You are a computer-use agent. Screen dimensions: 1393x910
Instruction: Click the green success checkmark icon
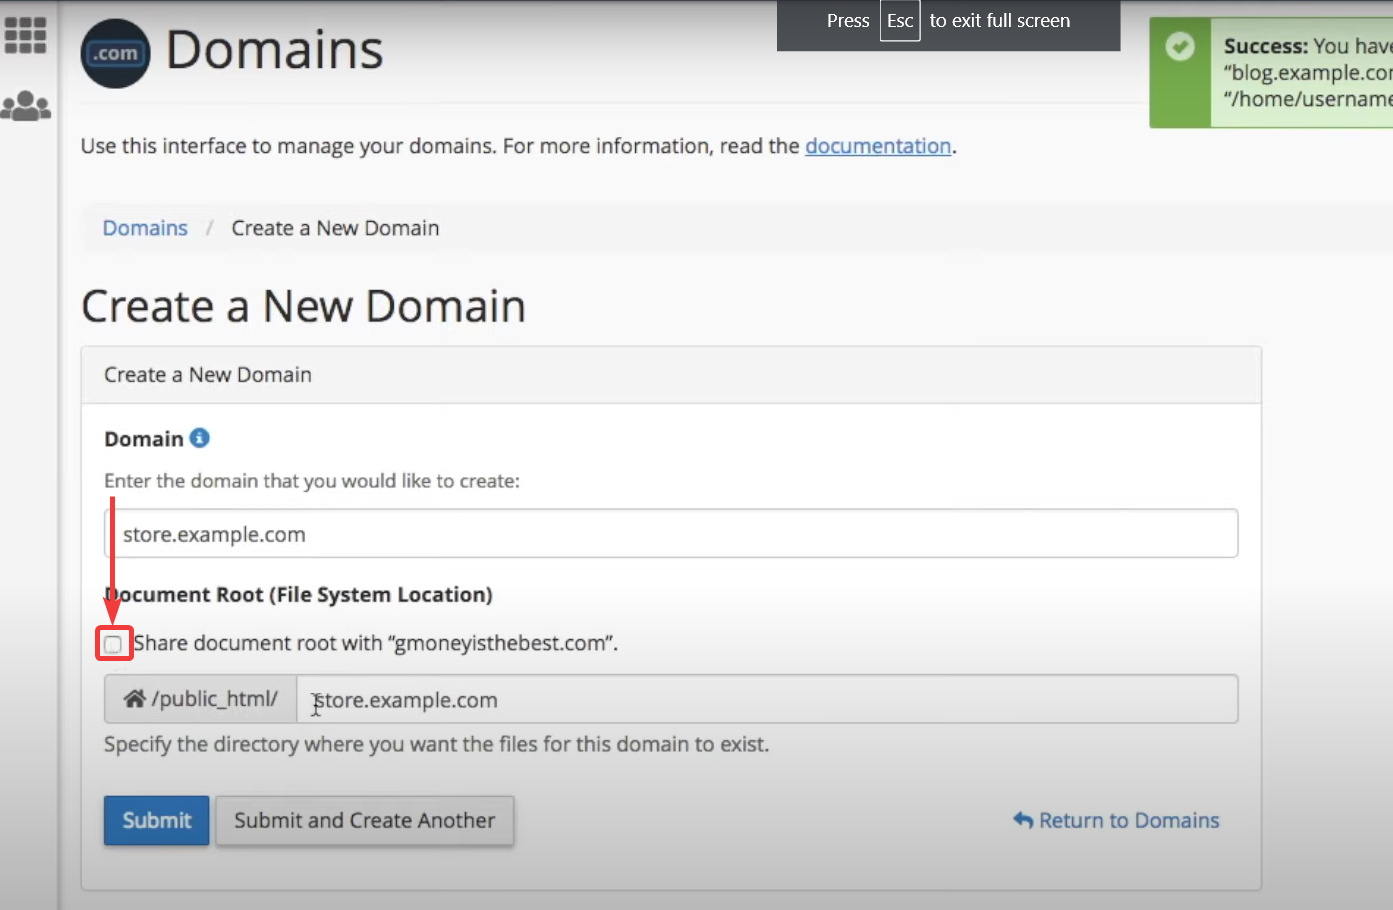pos(1180,46)
